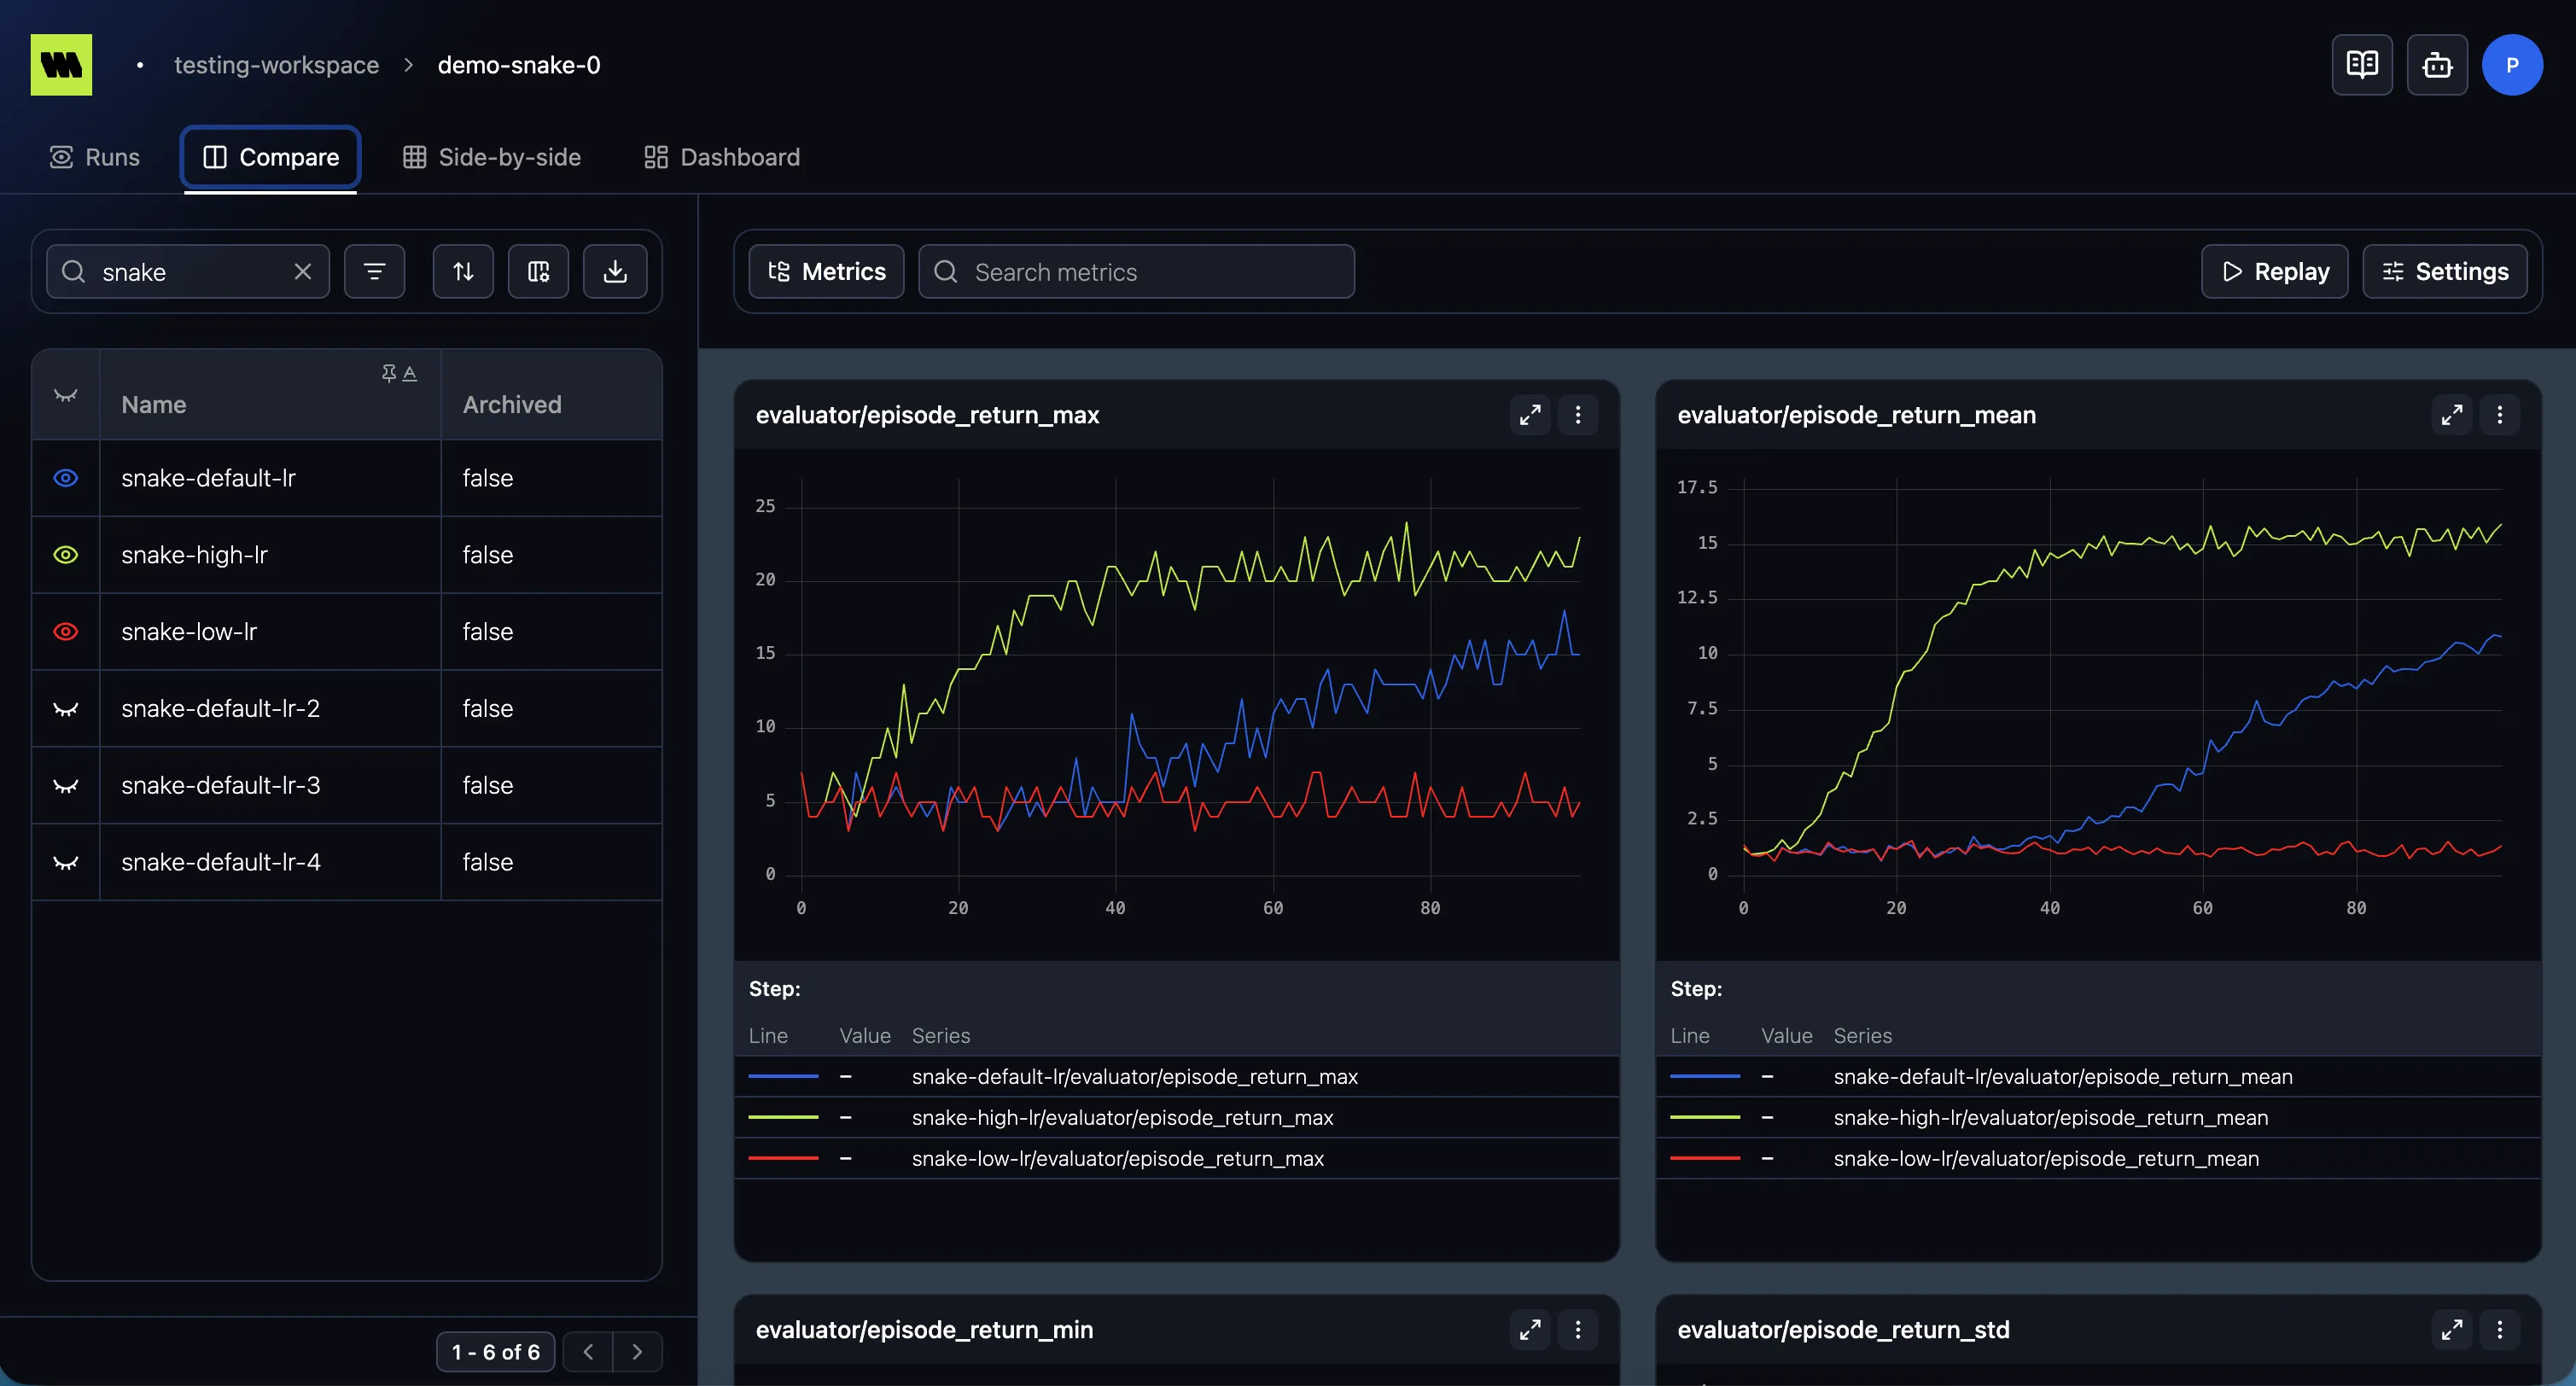Click snake-low-lr/evaluator/episode_return_max series row

tap(1177, 1159)
